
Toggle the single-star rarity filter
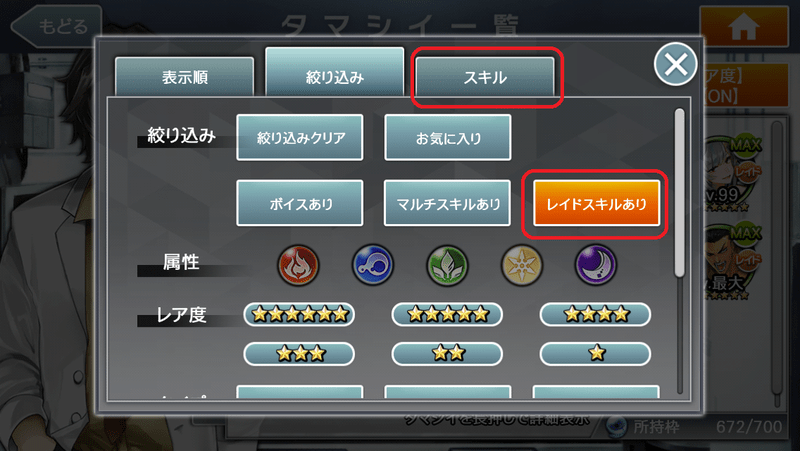[x=595, y=353]
